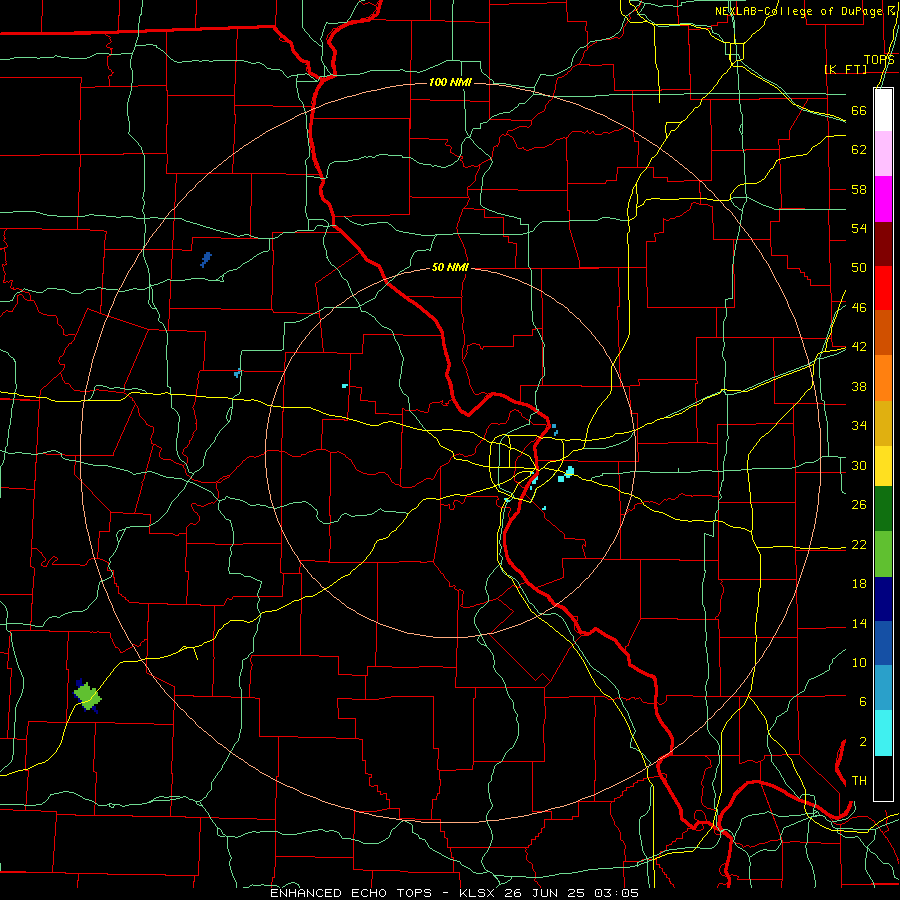900x900 pixels.
Task: Click the legend value '50'
Action: (x=859, y=268)
